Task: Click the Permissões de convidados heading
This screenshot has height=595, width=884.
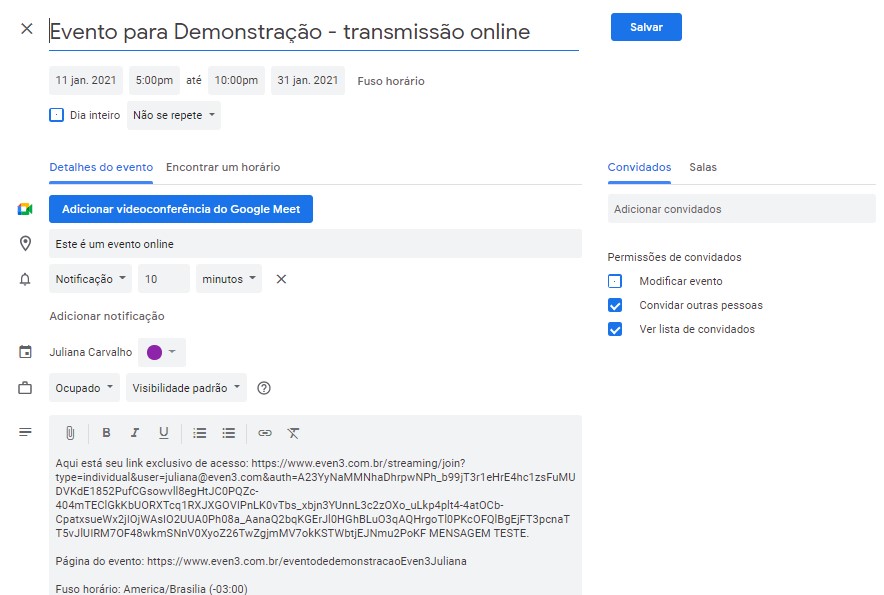Action: 674,257
